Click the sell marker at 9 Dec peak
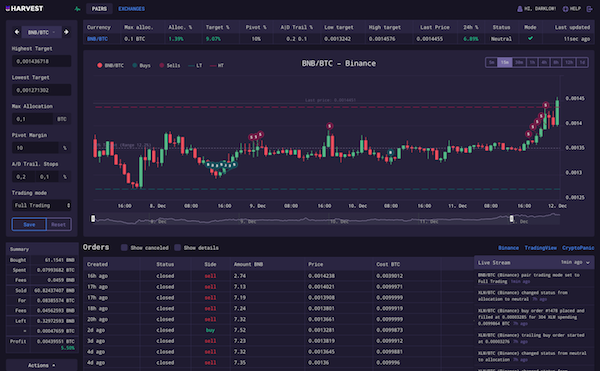 [x=329, y=126]
